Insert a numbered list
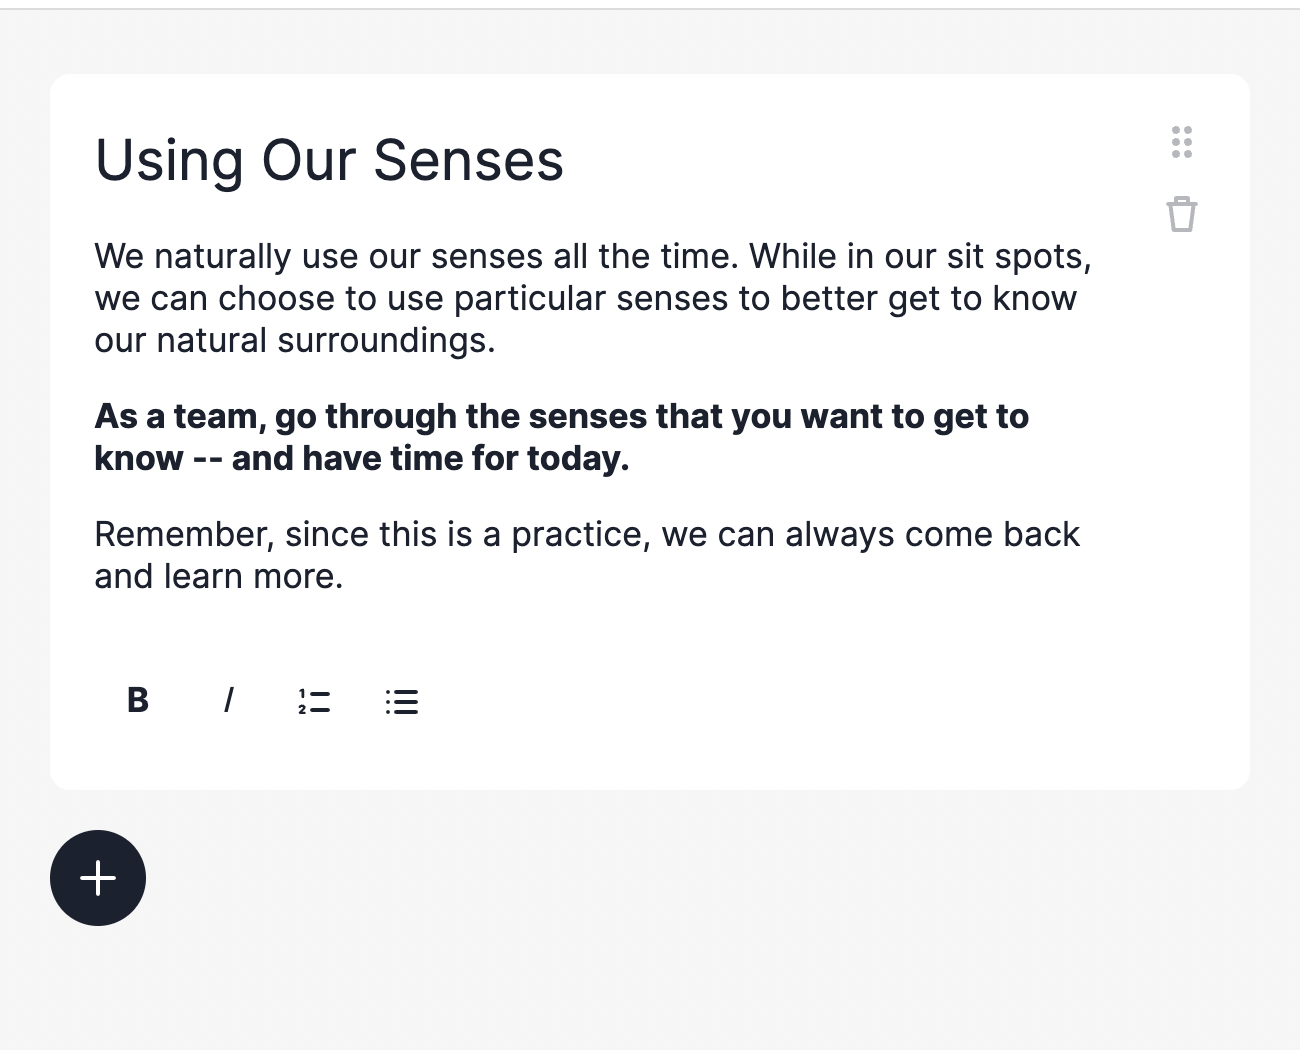 coord(314,701)
